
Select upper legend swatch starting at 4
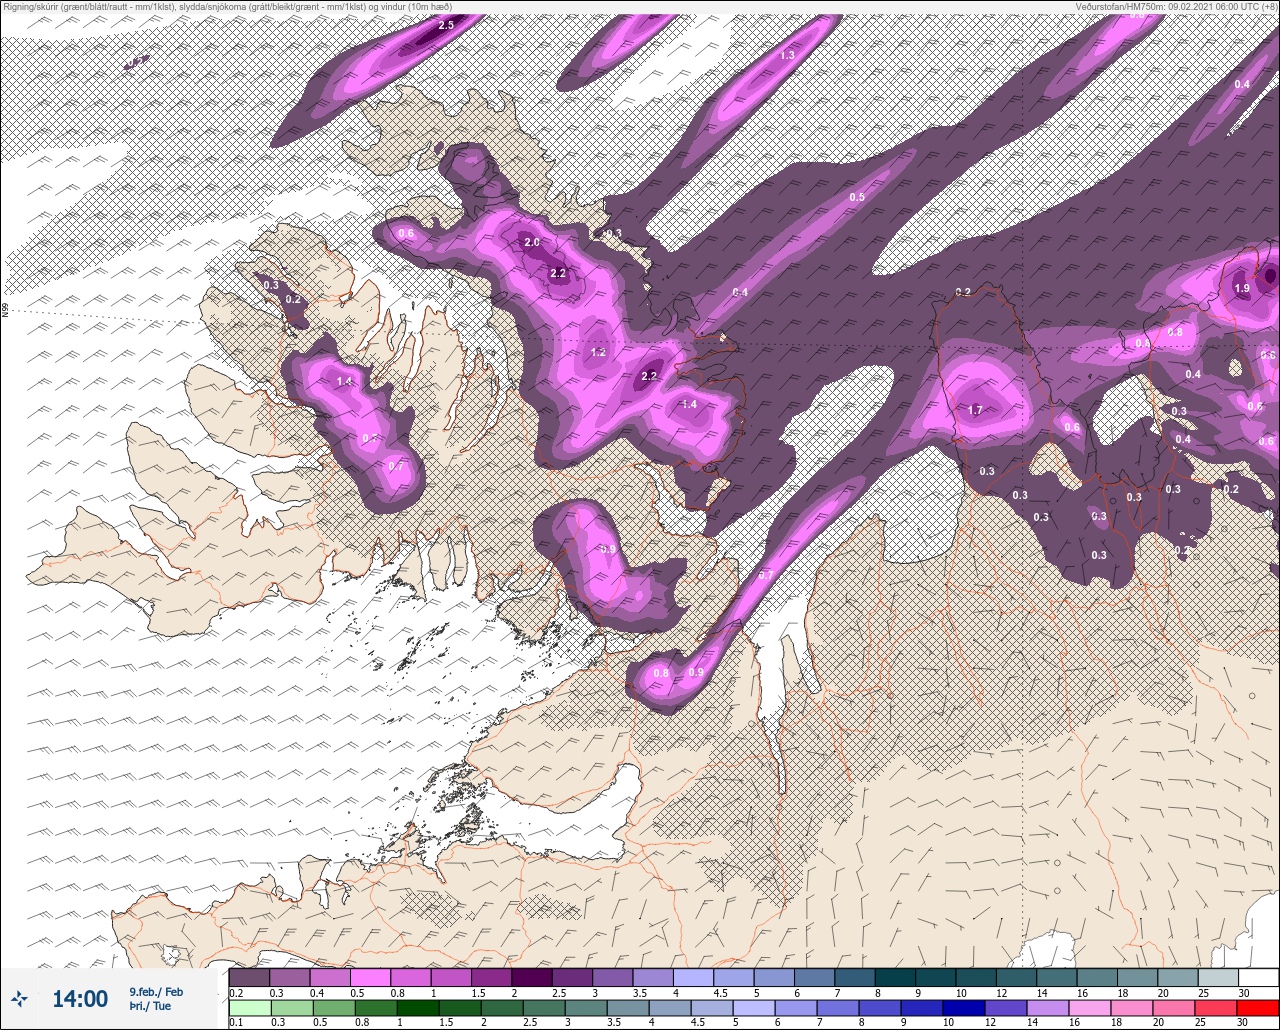coord(693,977)
